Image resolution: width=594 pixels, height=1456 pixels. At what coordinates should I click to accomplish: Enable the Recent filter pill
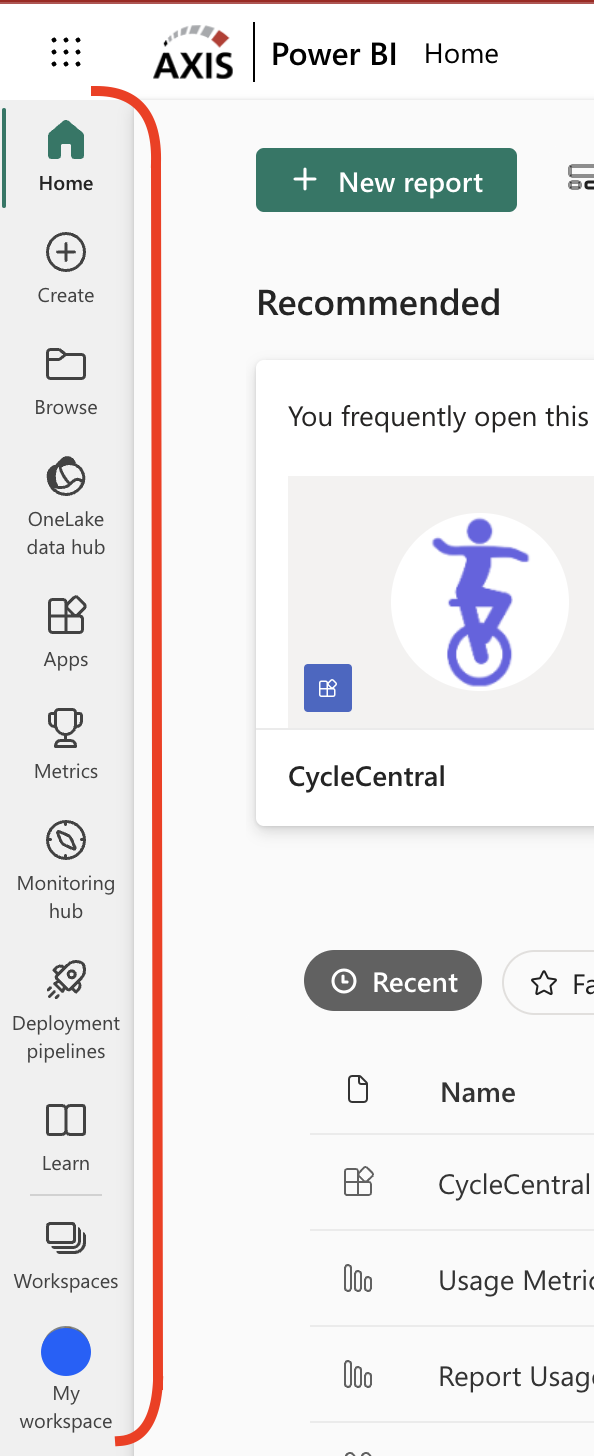[392, 981]
